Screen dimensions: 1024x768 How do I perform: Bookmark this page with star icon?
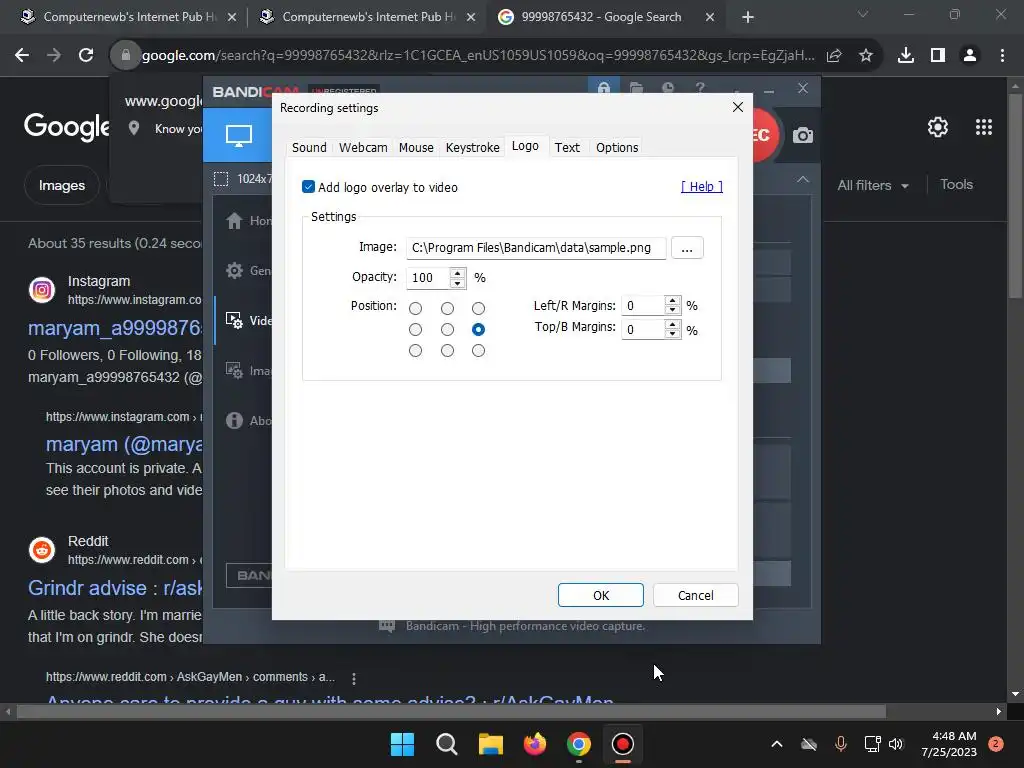(x=866, y=56)
